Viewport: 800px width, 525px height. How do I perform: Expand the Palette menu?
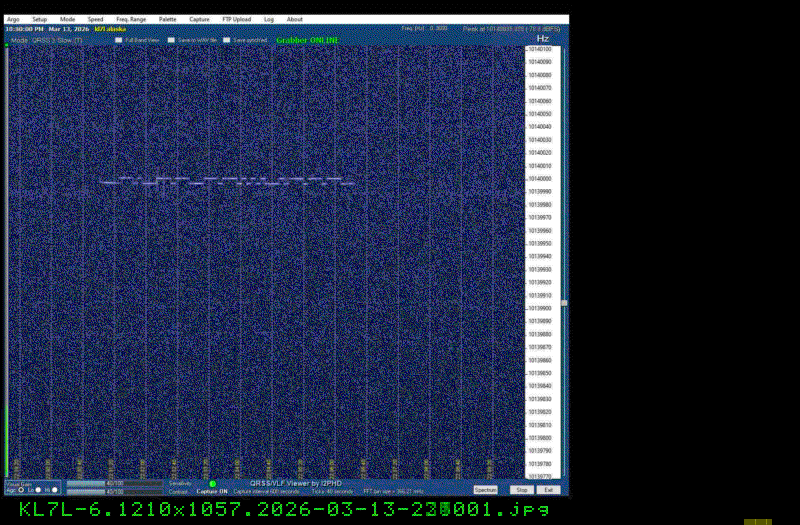[167, 19]
